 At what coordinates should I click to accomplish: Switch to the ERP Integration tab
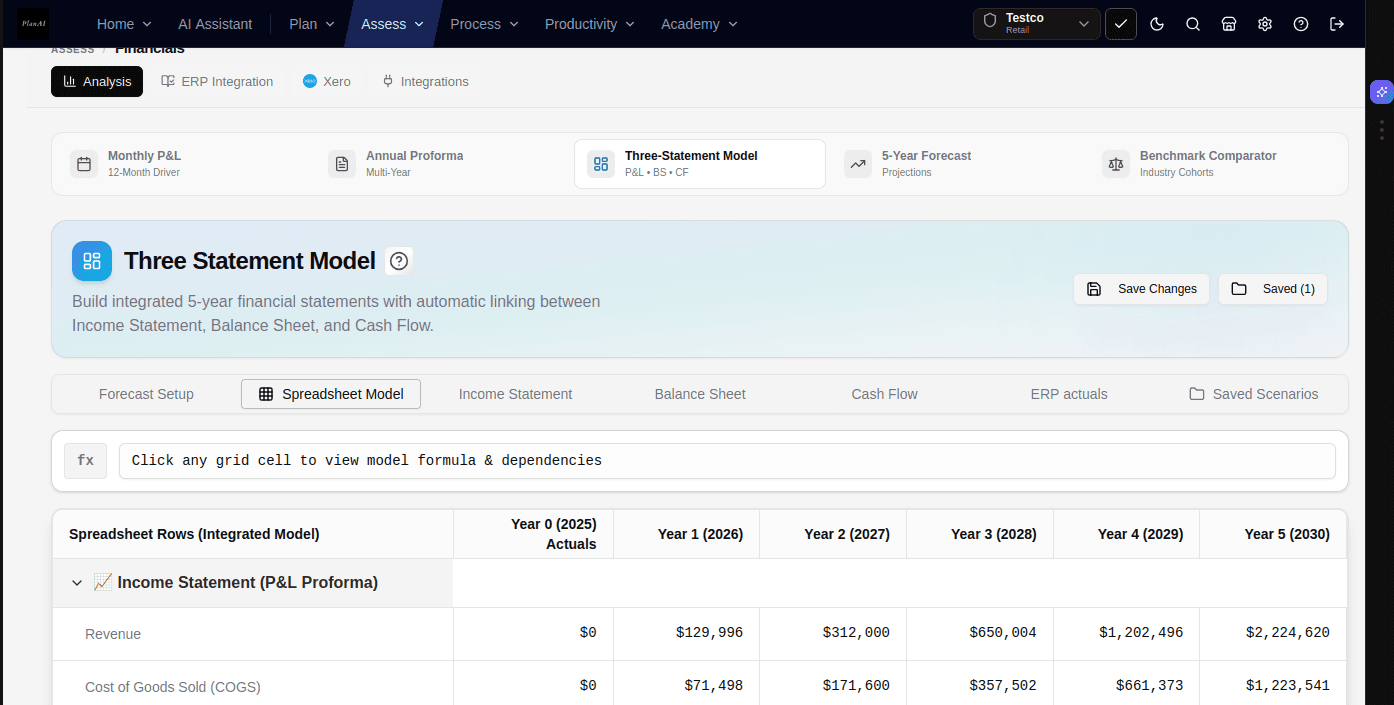(x=217, y=81)
